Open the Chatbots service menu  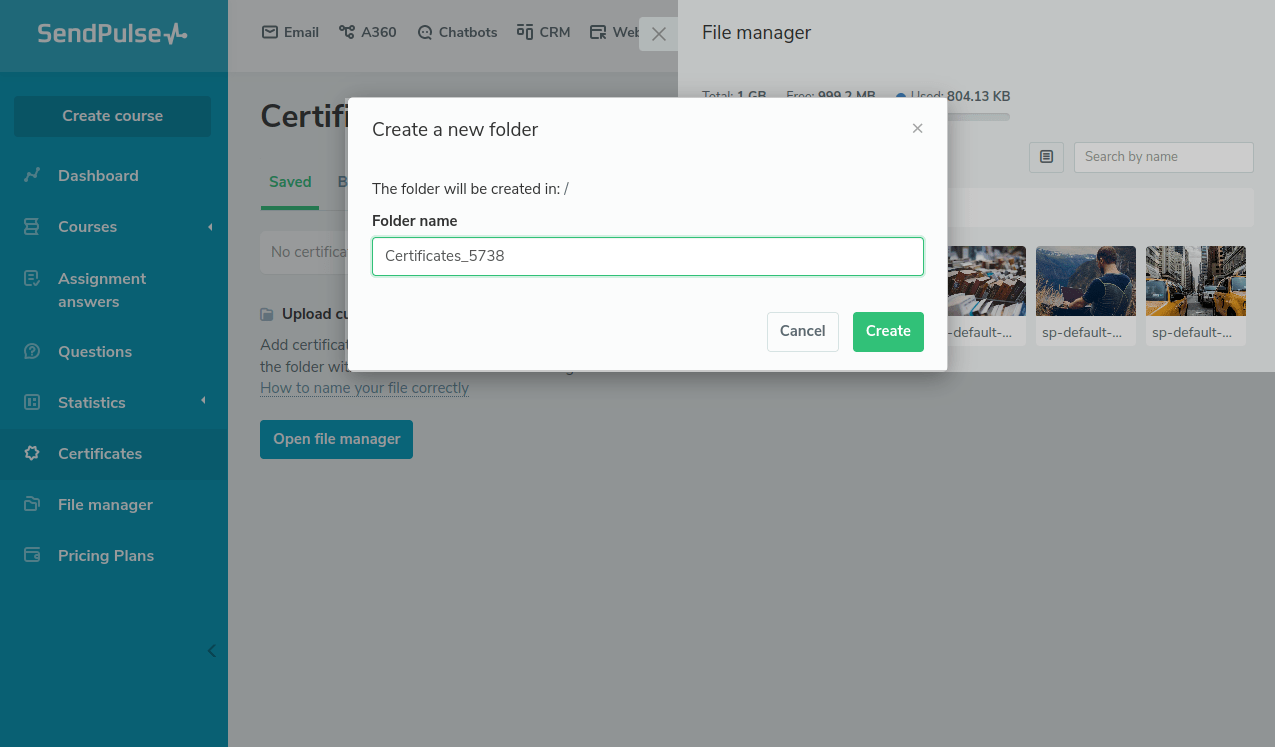(x=457, y=32)
